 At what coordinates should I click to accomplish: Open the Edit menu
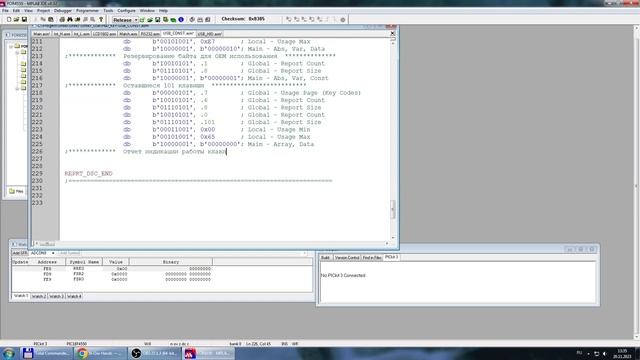tap(16, 11)
